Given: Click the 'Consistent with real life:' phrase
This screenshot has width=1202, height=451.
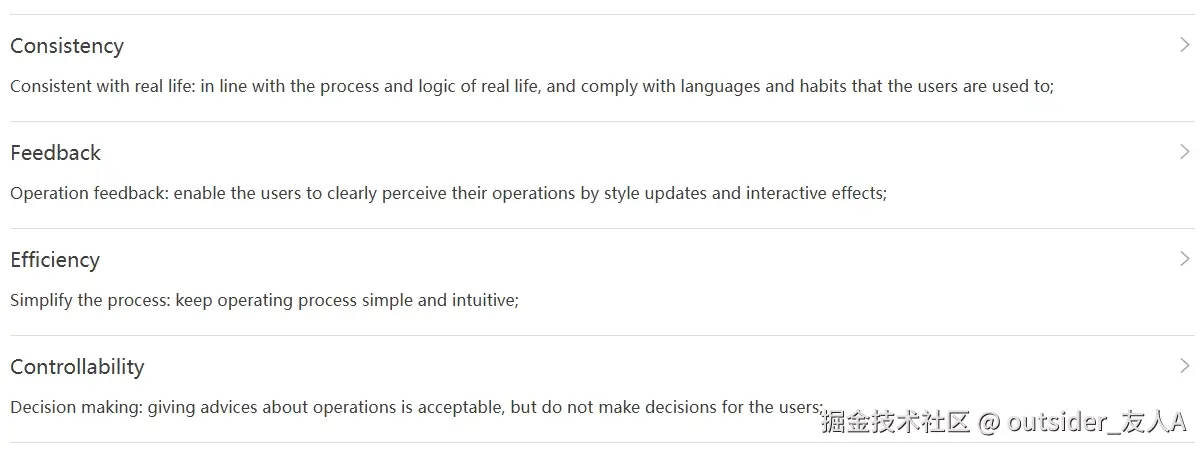Looking at the screenshot, I should [x=102, y=86].
